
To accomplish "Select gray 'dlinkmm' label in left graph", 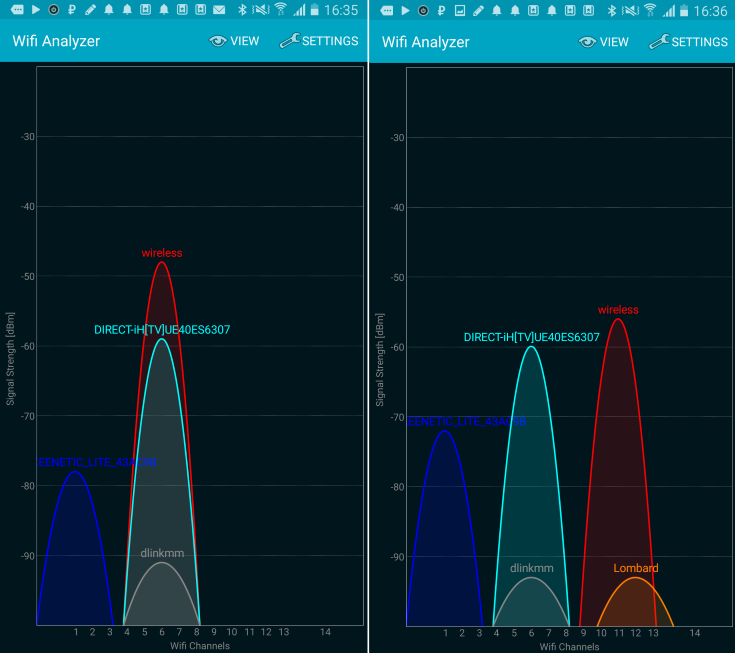I will 162,554.
